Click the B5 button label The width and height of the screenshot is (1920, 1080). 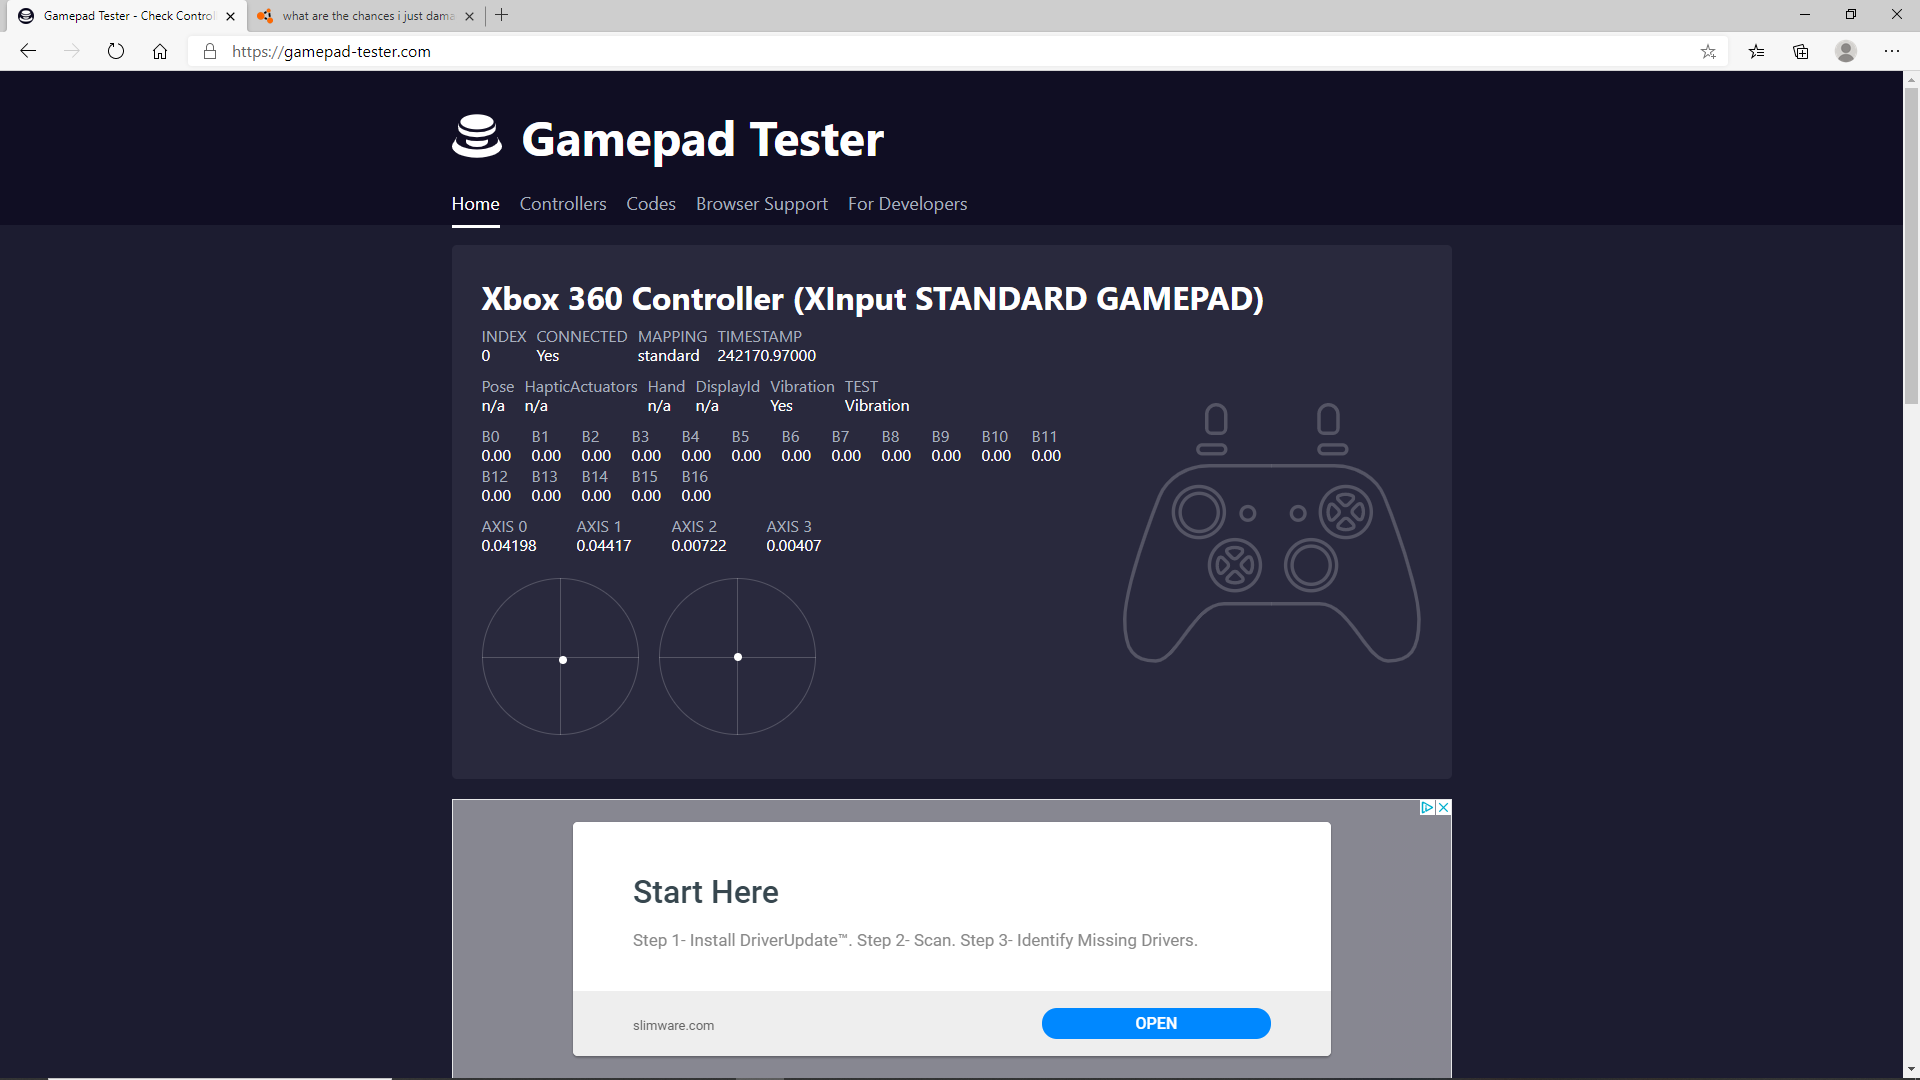pos(740,437)
